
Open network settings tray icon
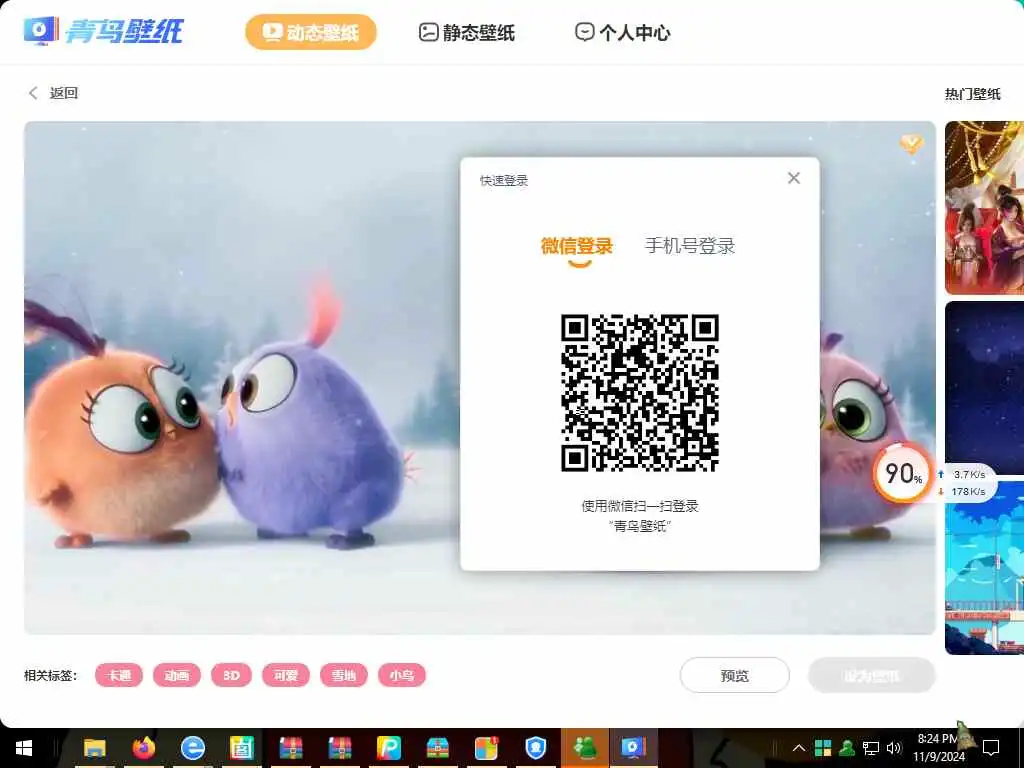871,748
